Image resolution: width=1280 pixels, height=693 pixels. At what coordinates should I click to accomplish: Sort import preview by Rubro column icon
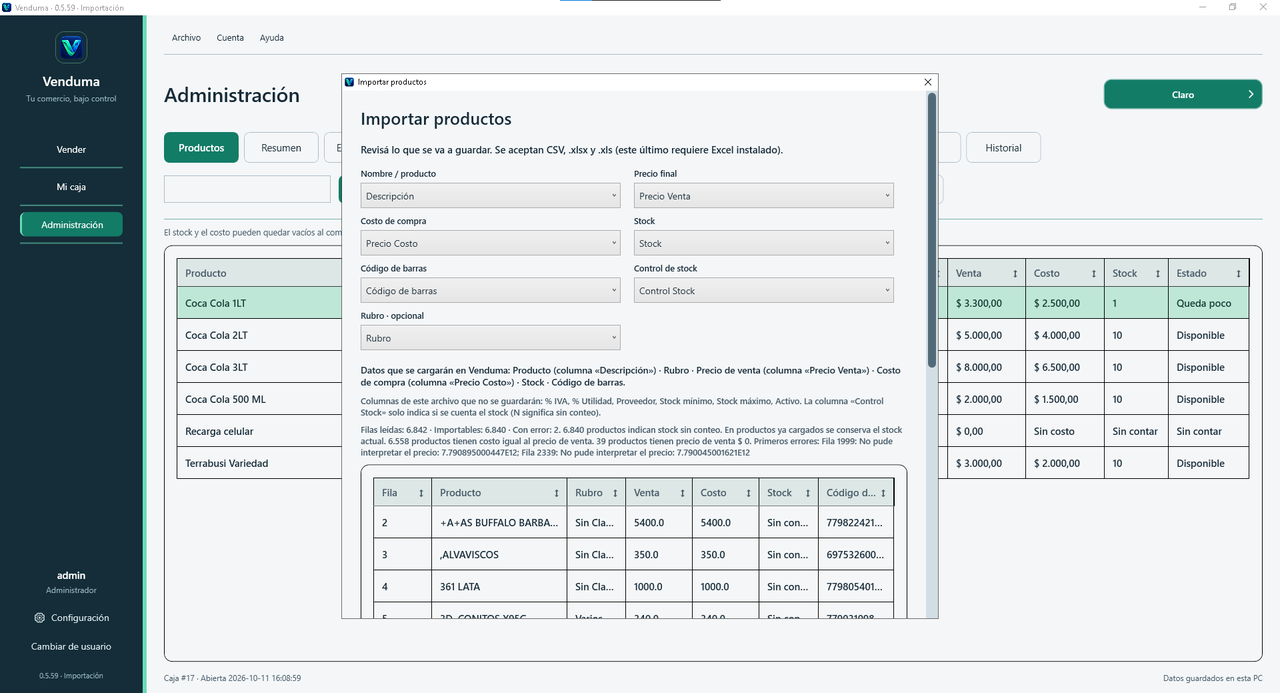click(x=616, y=493)
